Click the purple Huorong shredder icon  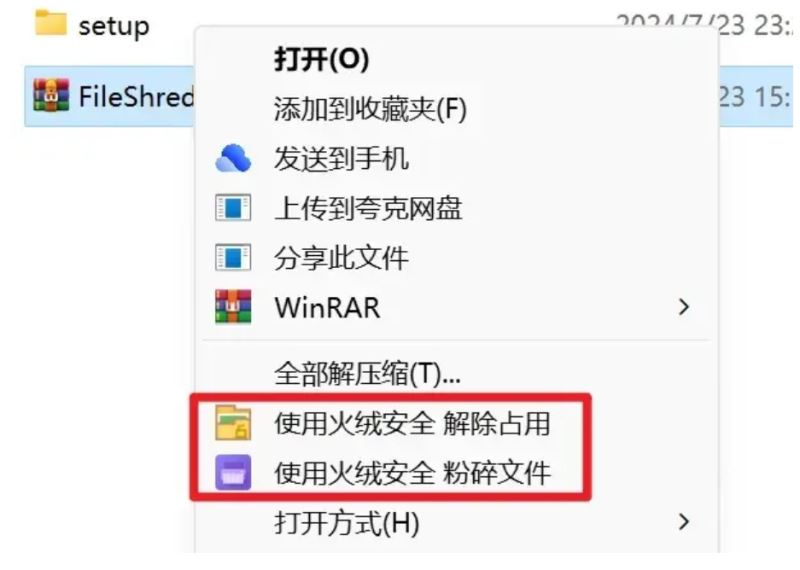pyautogui.click(x=233, y=473)
